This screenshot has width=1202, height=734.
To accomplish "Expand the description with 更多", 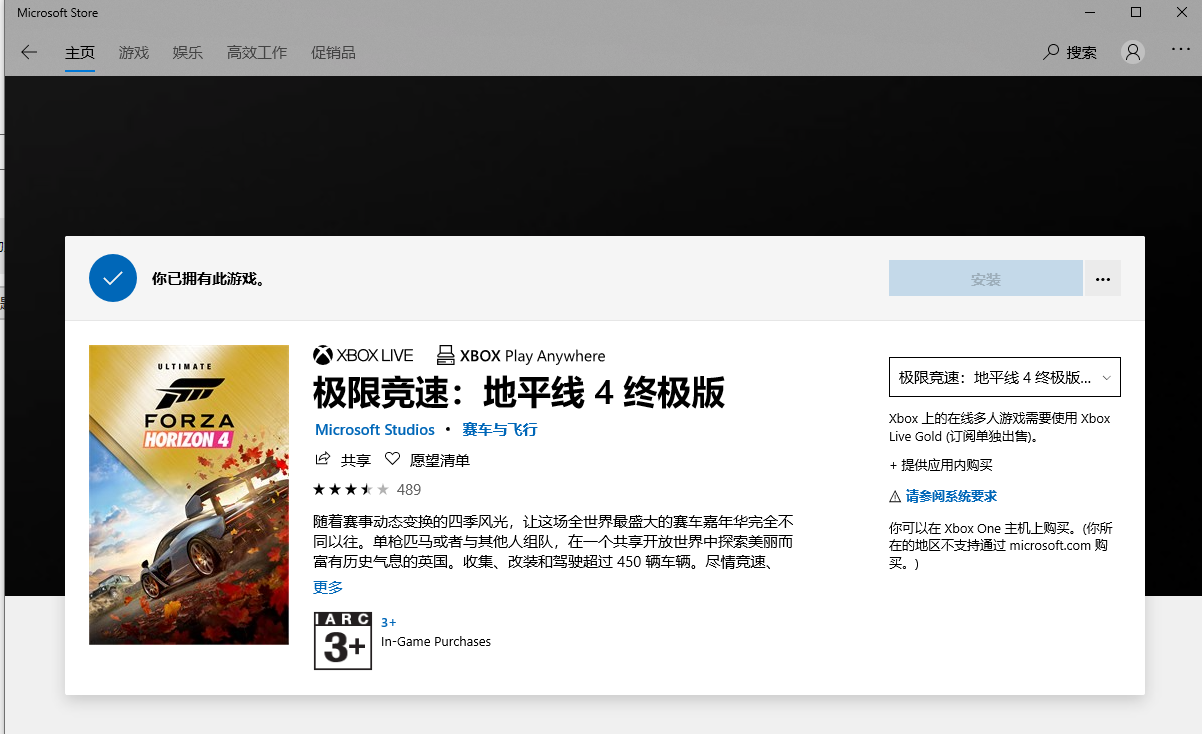I will click(x=328, y=587).
